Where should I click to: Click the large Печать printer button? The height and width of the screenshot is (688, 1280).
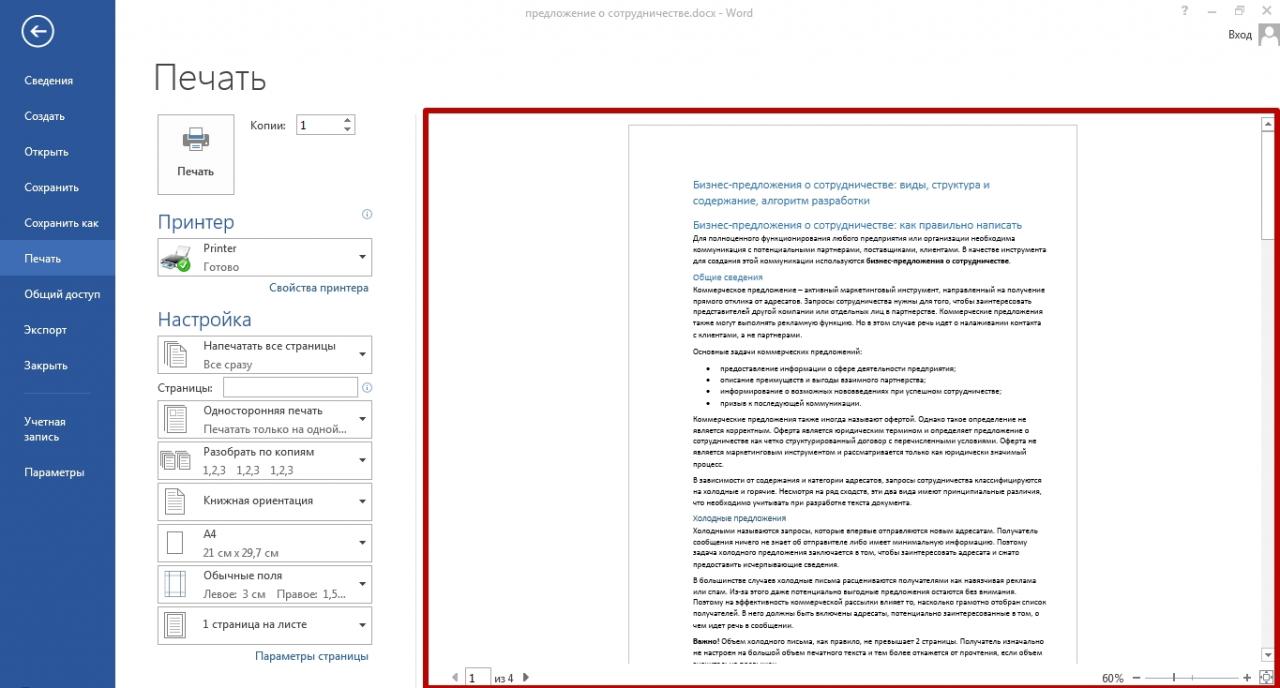coord(196,153)
